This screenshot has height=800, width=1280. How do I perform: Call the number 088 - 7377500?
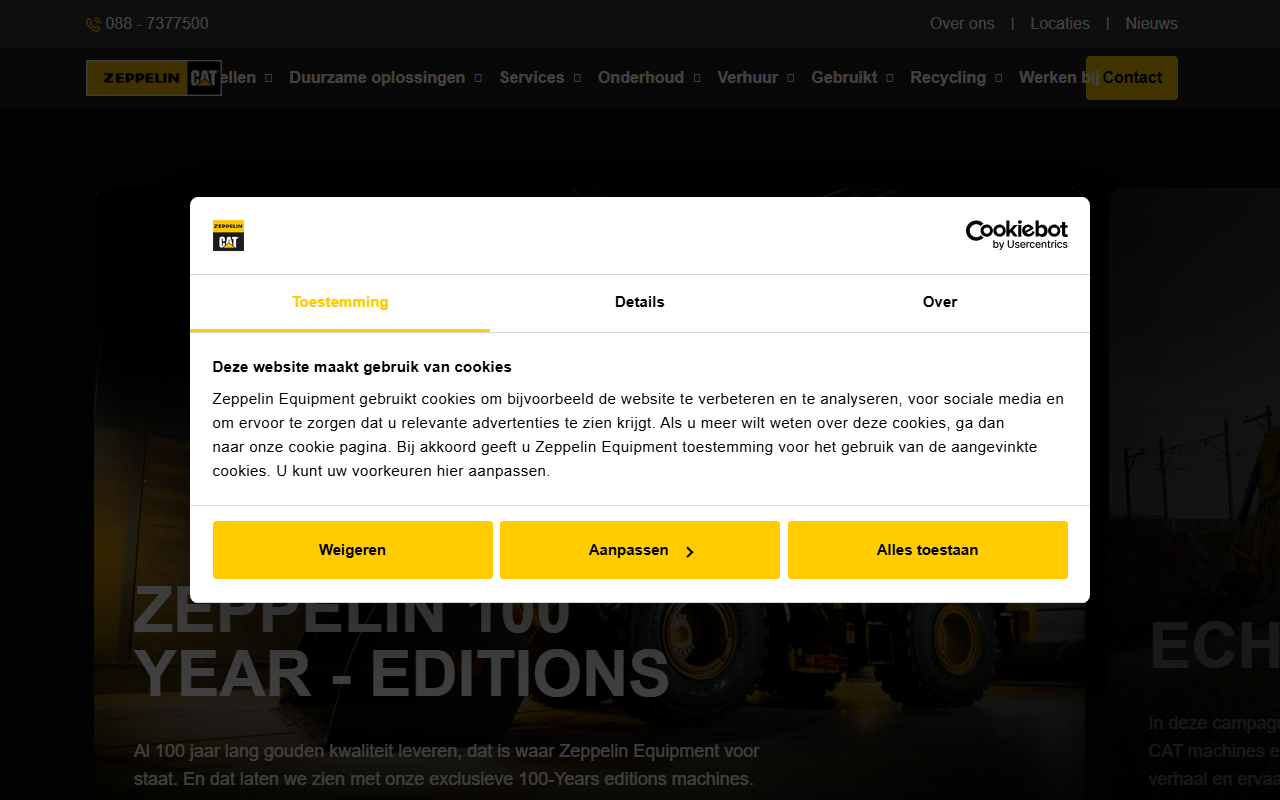pyautogui.click(x=157, y=24)
